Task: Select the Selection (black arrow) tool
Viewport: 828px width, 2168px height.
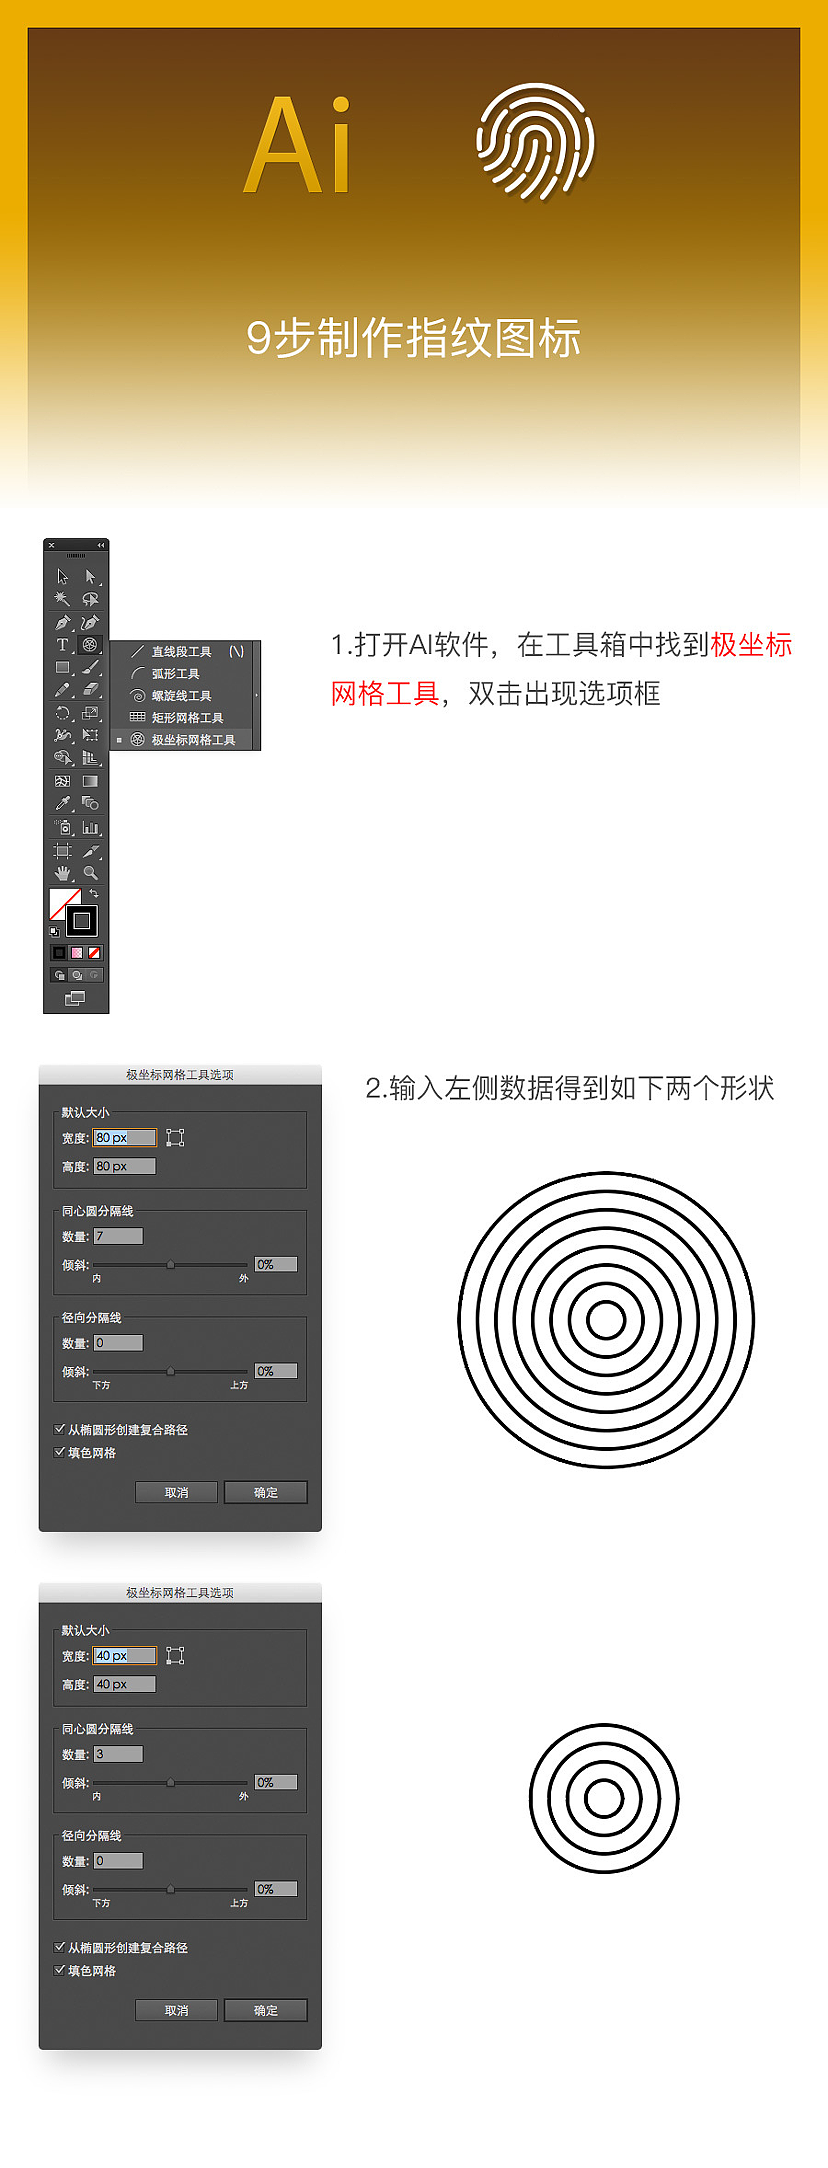Action: point(62,577)
